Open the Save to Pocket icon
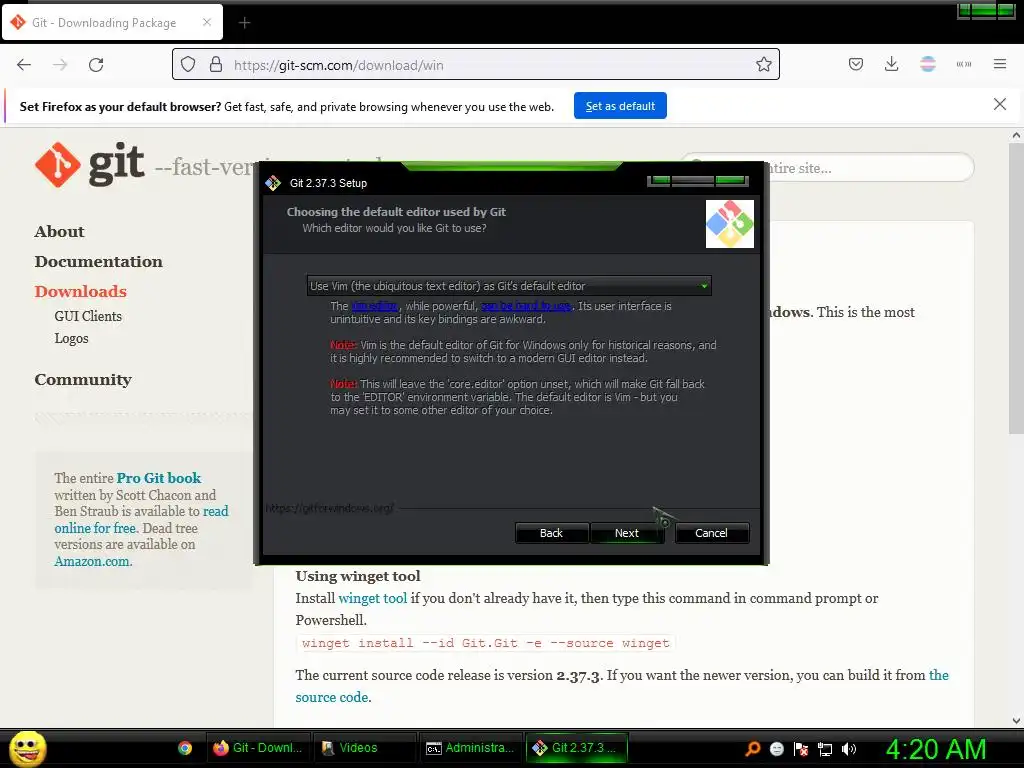The height and width of the screenshot is (768, 1024). [x=856, y=65]
